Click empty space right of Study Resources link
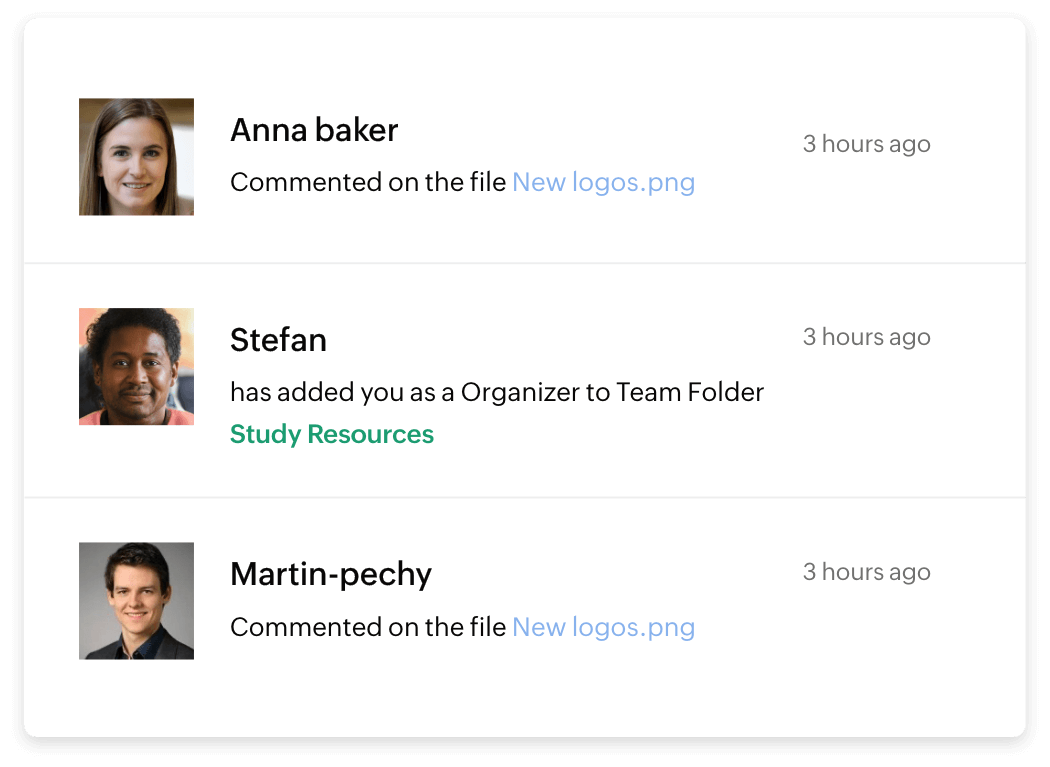1050x767 pixels. coord(650,436)
